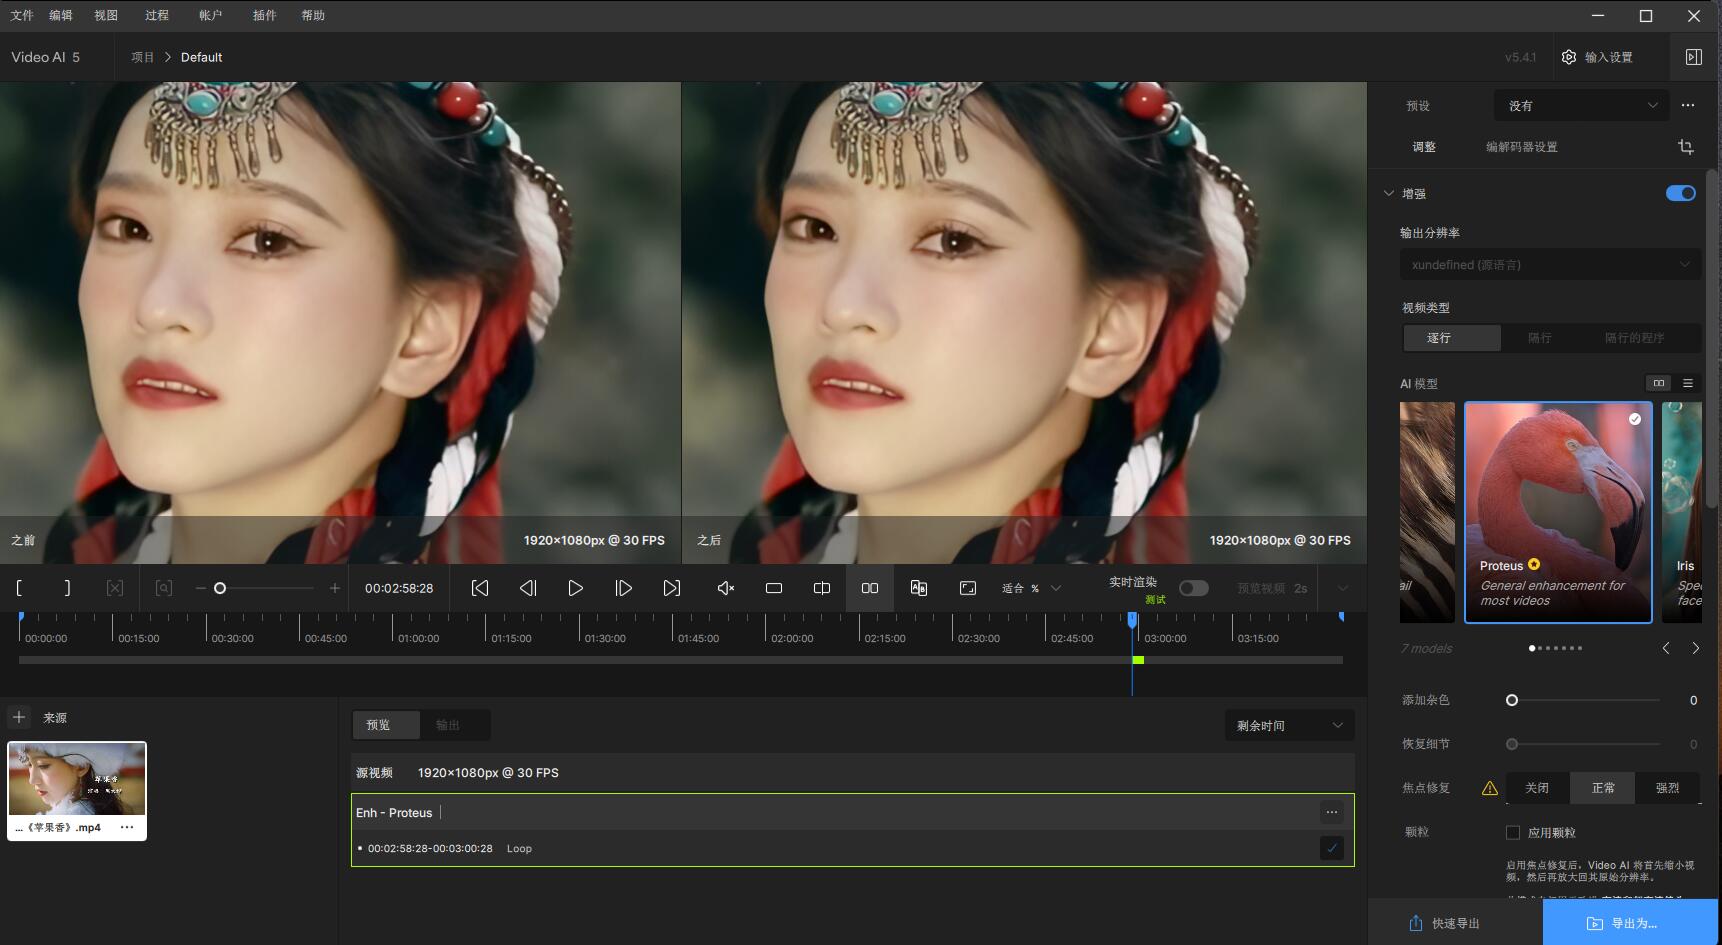Viewport: 1722px width, 945px height.
Task: Open the 适合 % zoom dropdown
Action: [x=1032, y=588]
